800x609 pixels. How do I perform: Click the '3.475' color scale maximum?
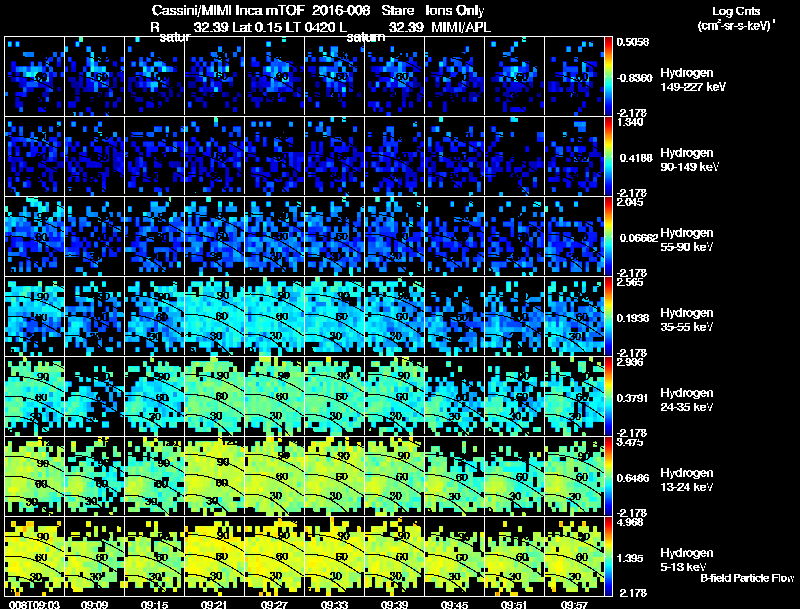click(630, 442)
